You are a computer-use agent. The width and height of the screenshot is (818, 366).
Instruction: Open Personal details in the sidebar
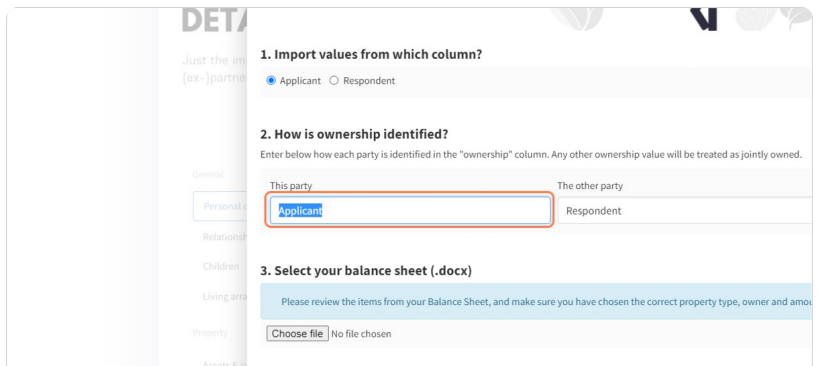tap(220, 206)
